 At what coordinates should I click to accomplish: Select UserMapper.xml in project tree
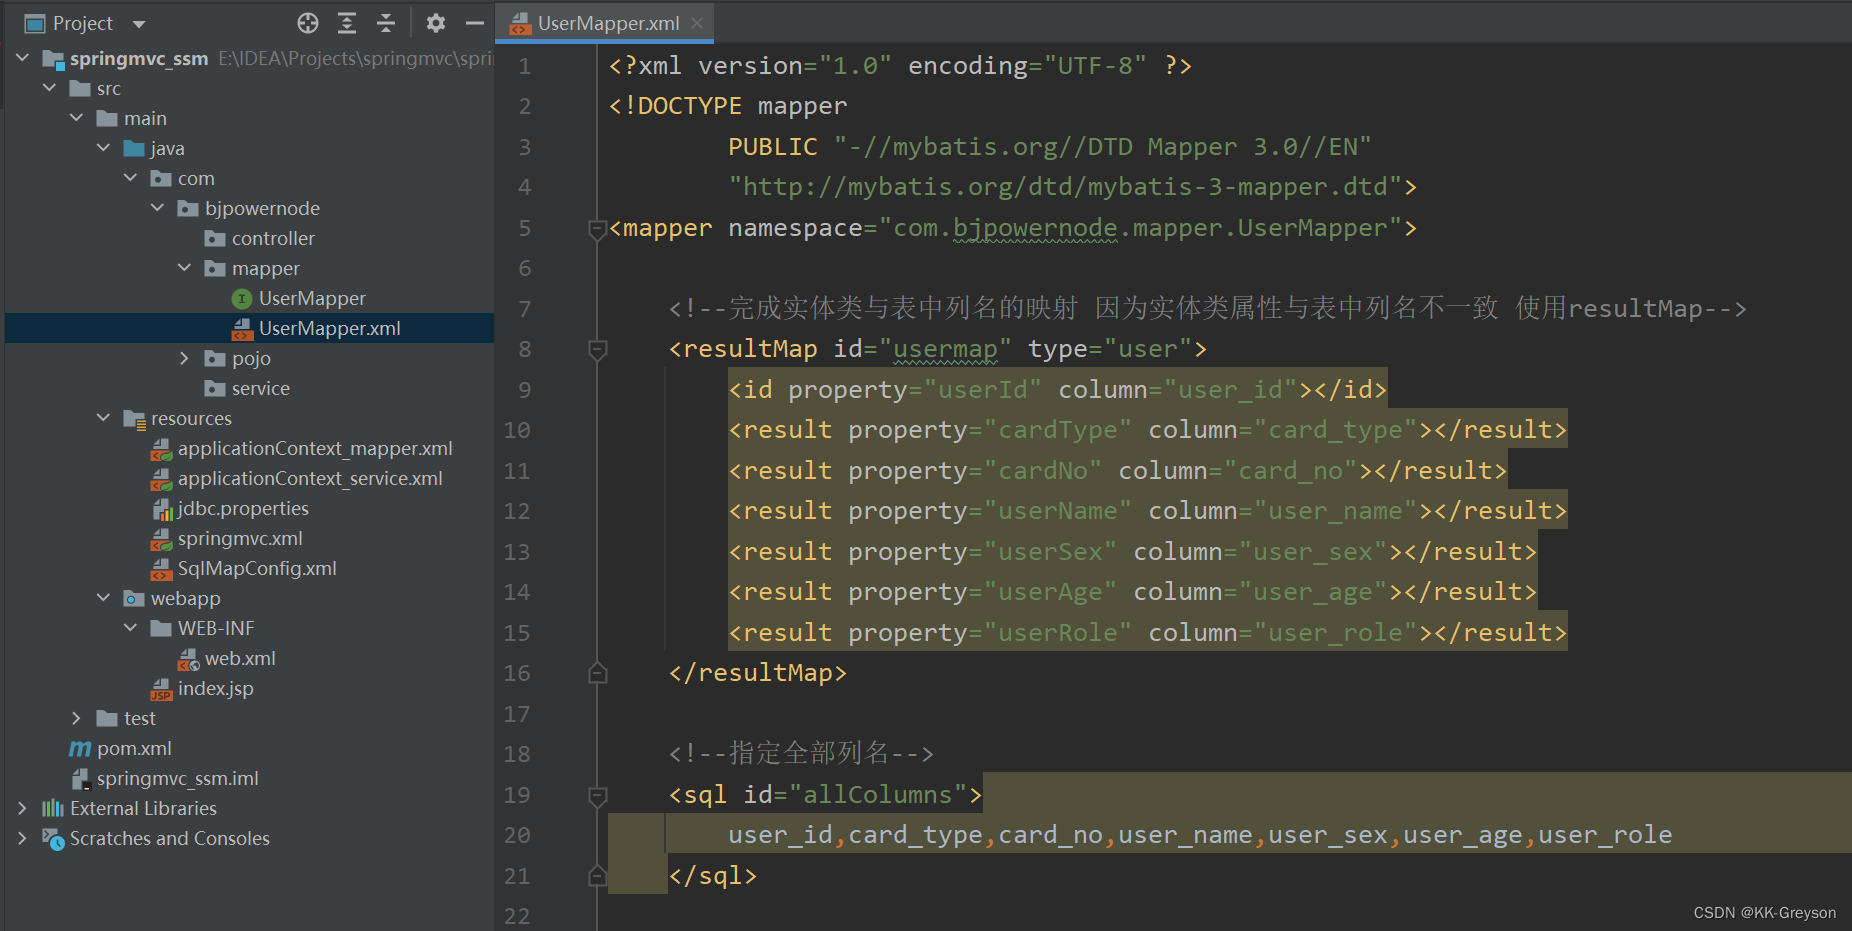329,328
